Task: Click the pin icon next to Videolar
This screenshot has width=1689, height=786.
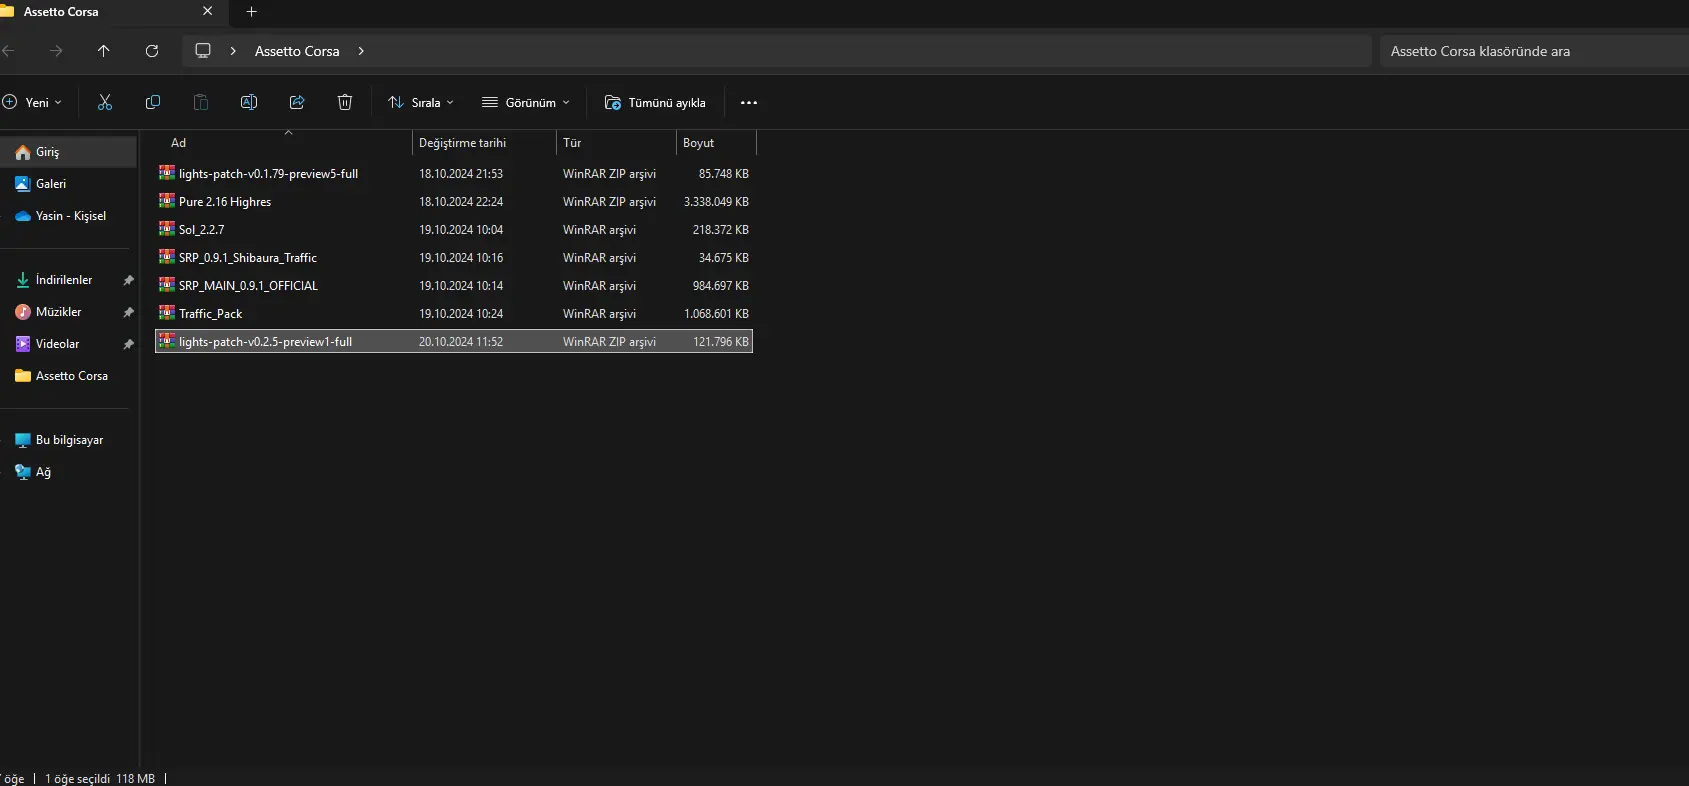Action: click(x=128, y=344)
